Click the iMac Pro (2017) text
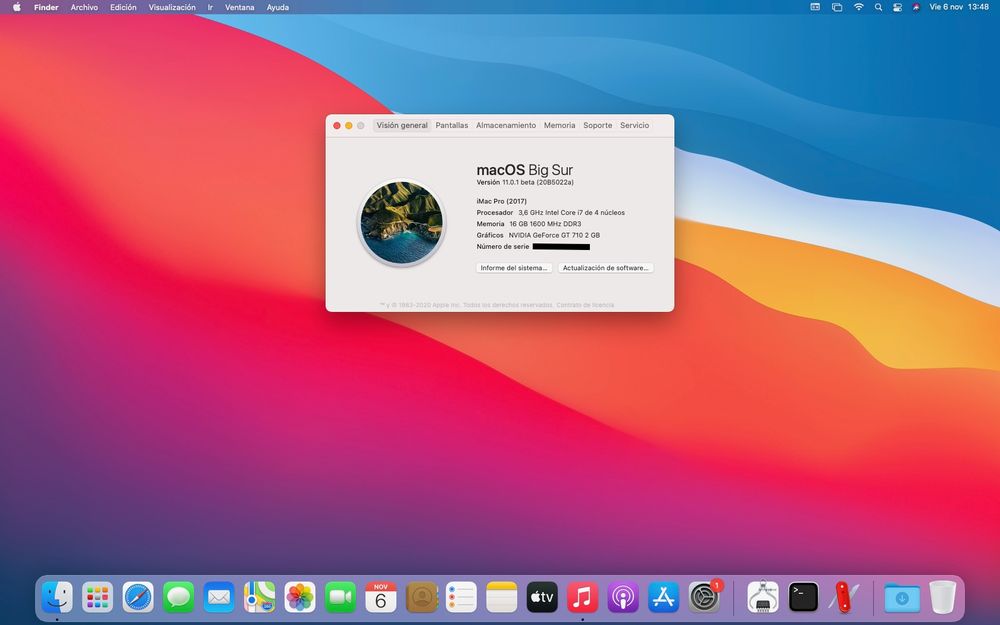 click(x=501, y=201)
